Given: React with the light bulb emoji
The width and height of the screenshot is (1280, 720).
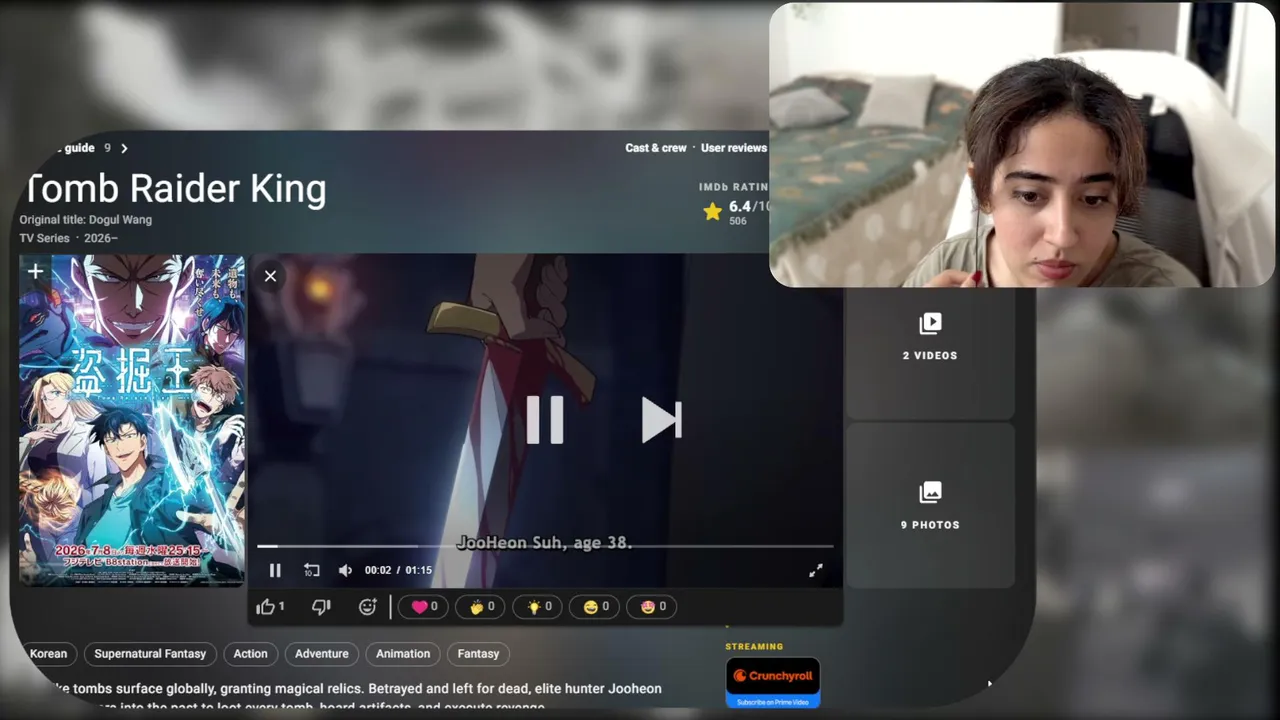Looking at the screenshot, I should 538,606.
